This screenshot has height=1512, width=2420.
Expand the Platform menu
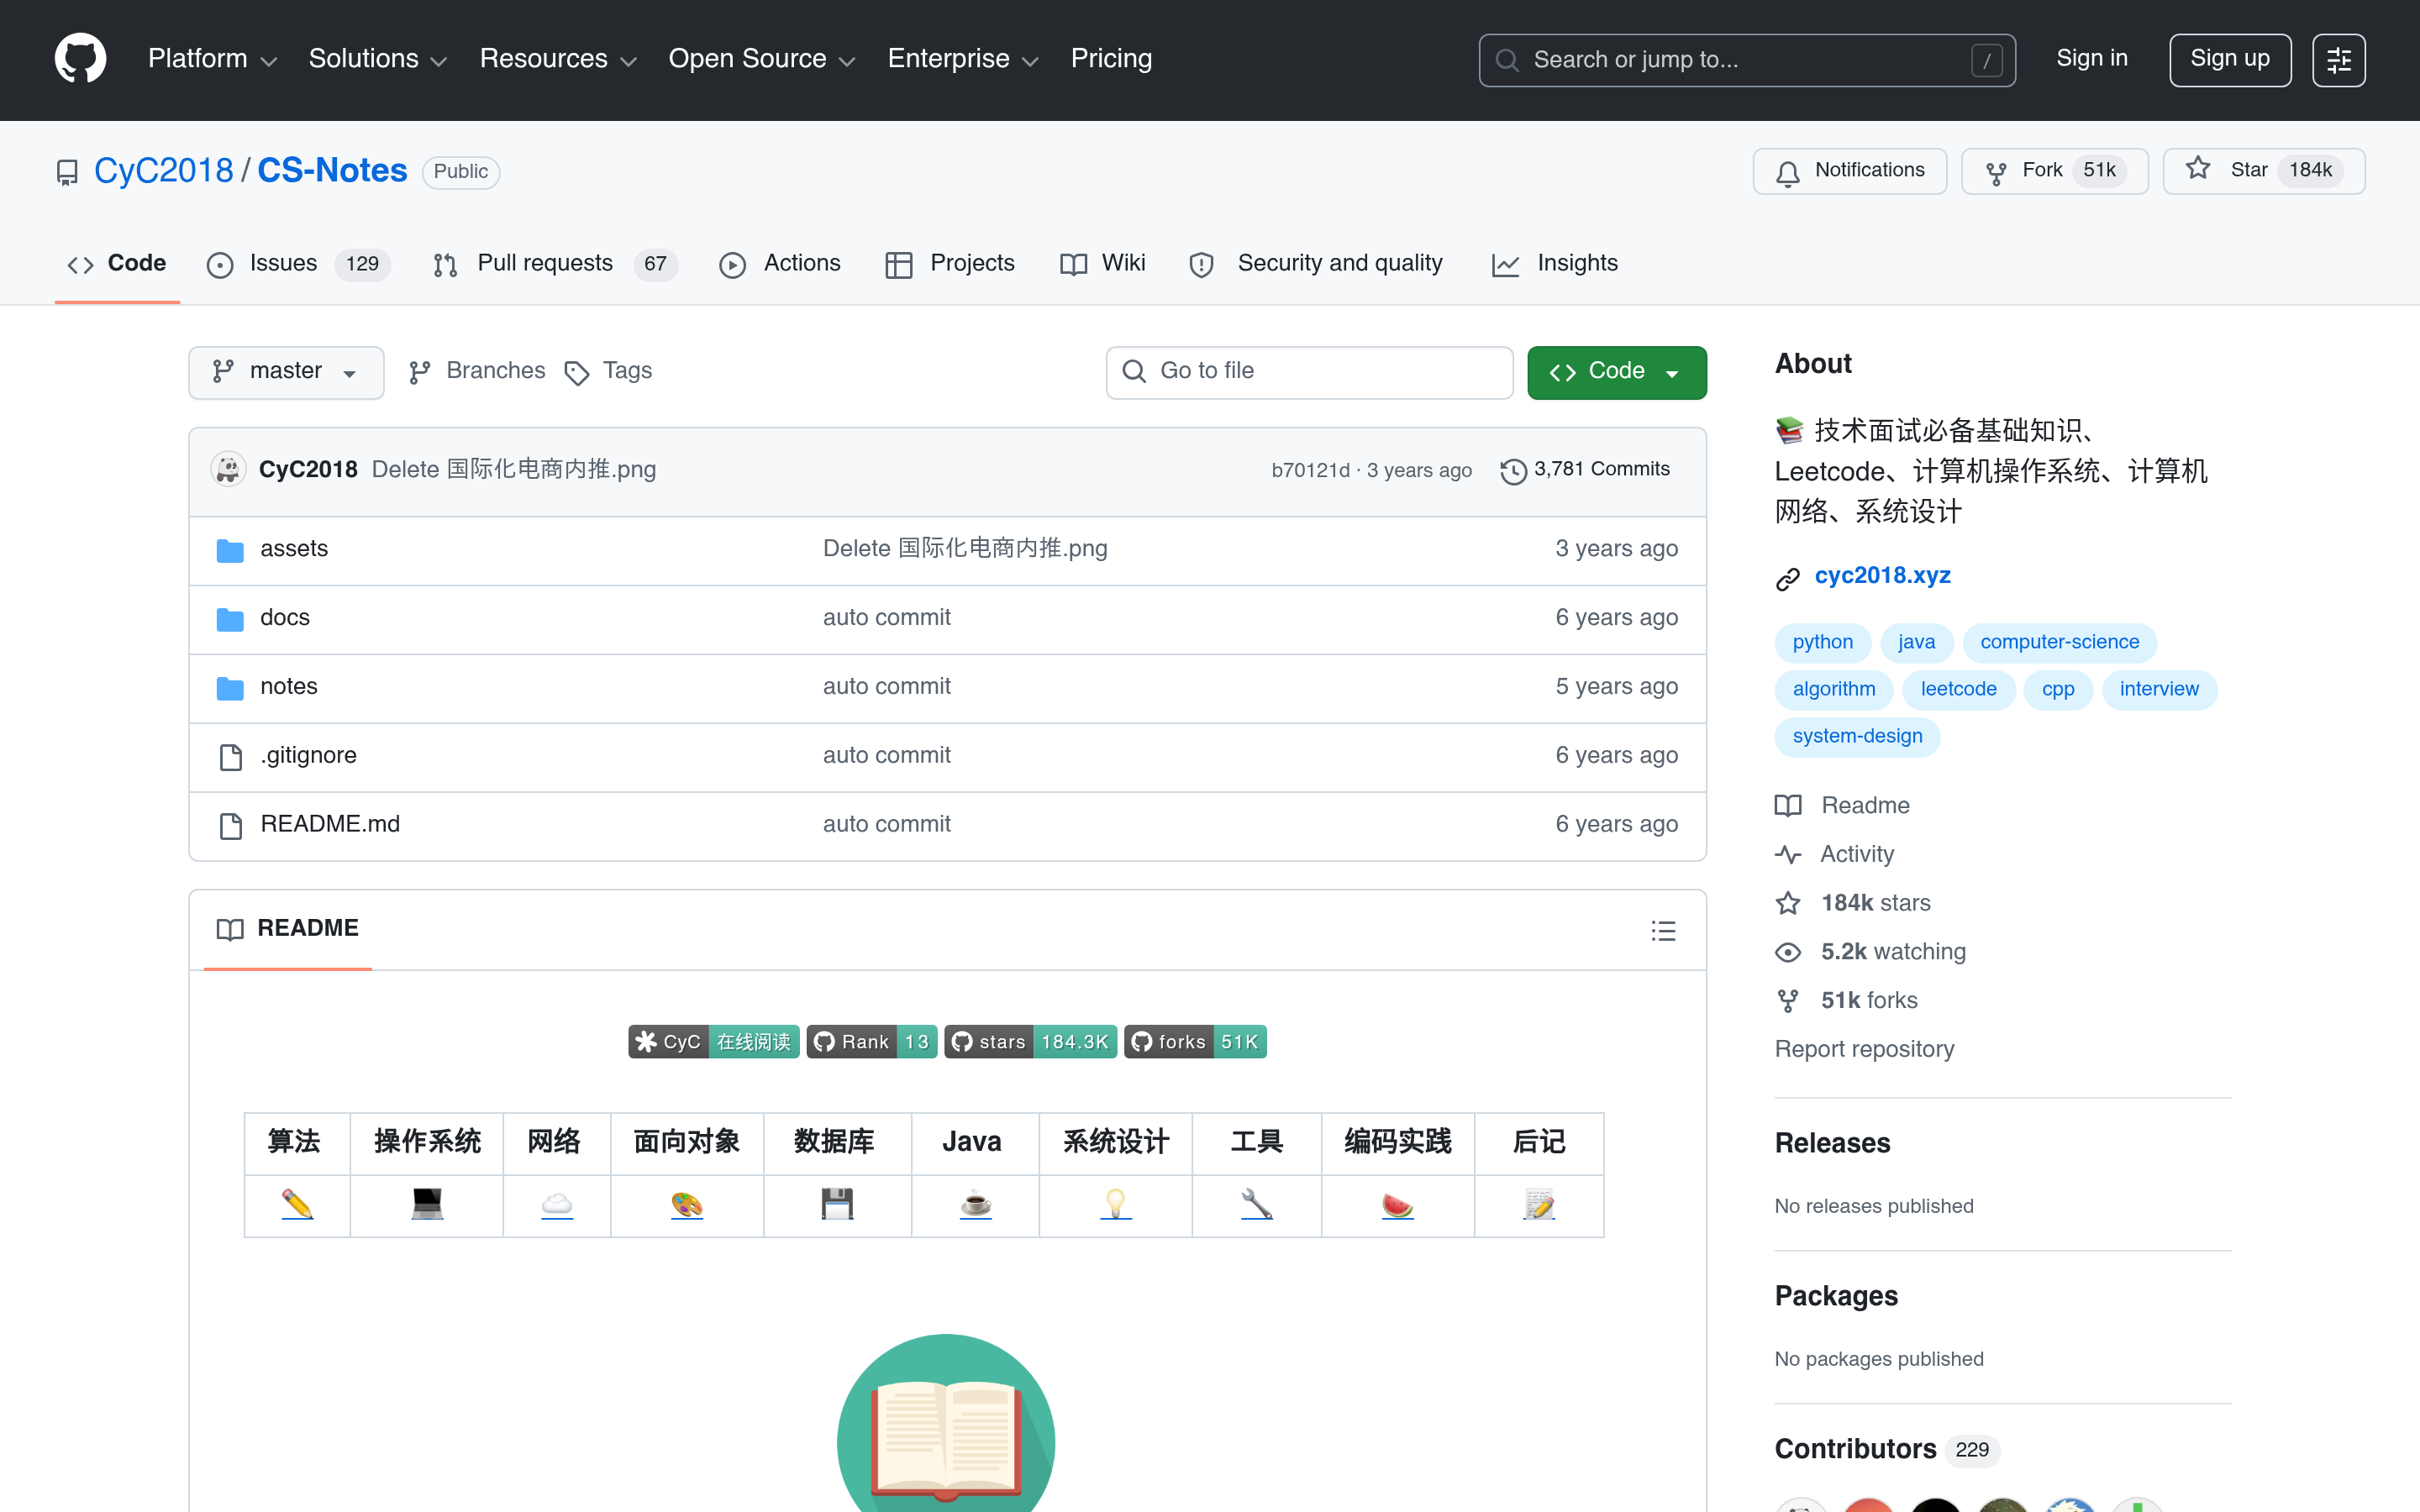tap(212, 59)
